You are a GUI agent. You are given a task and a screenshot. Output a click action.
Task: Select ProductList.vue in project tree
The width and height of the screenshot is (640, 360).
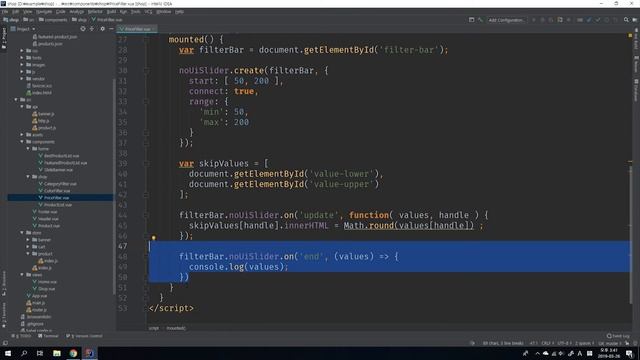[x=58, y=204]
